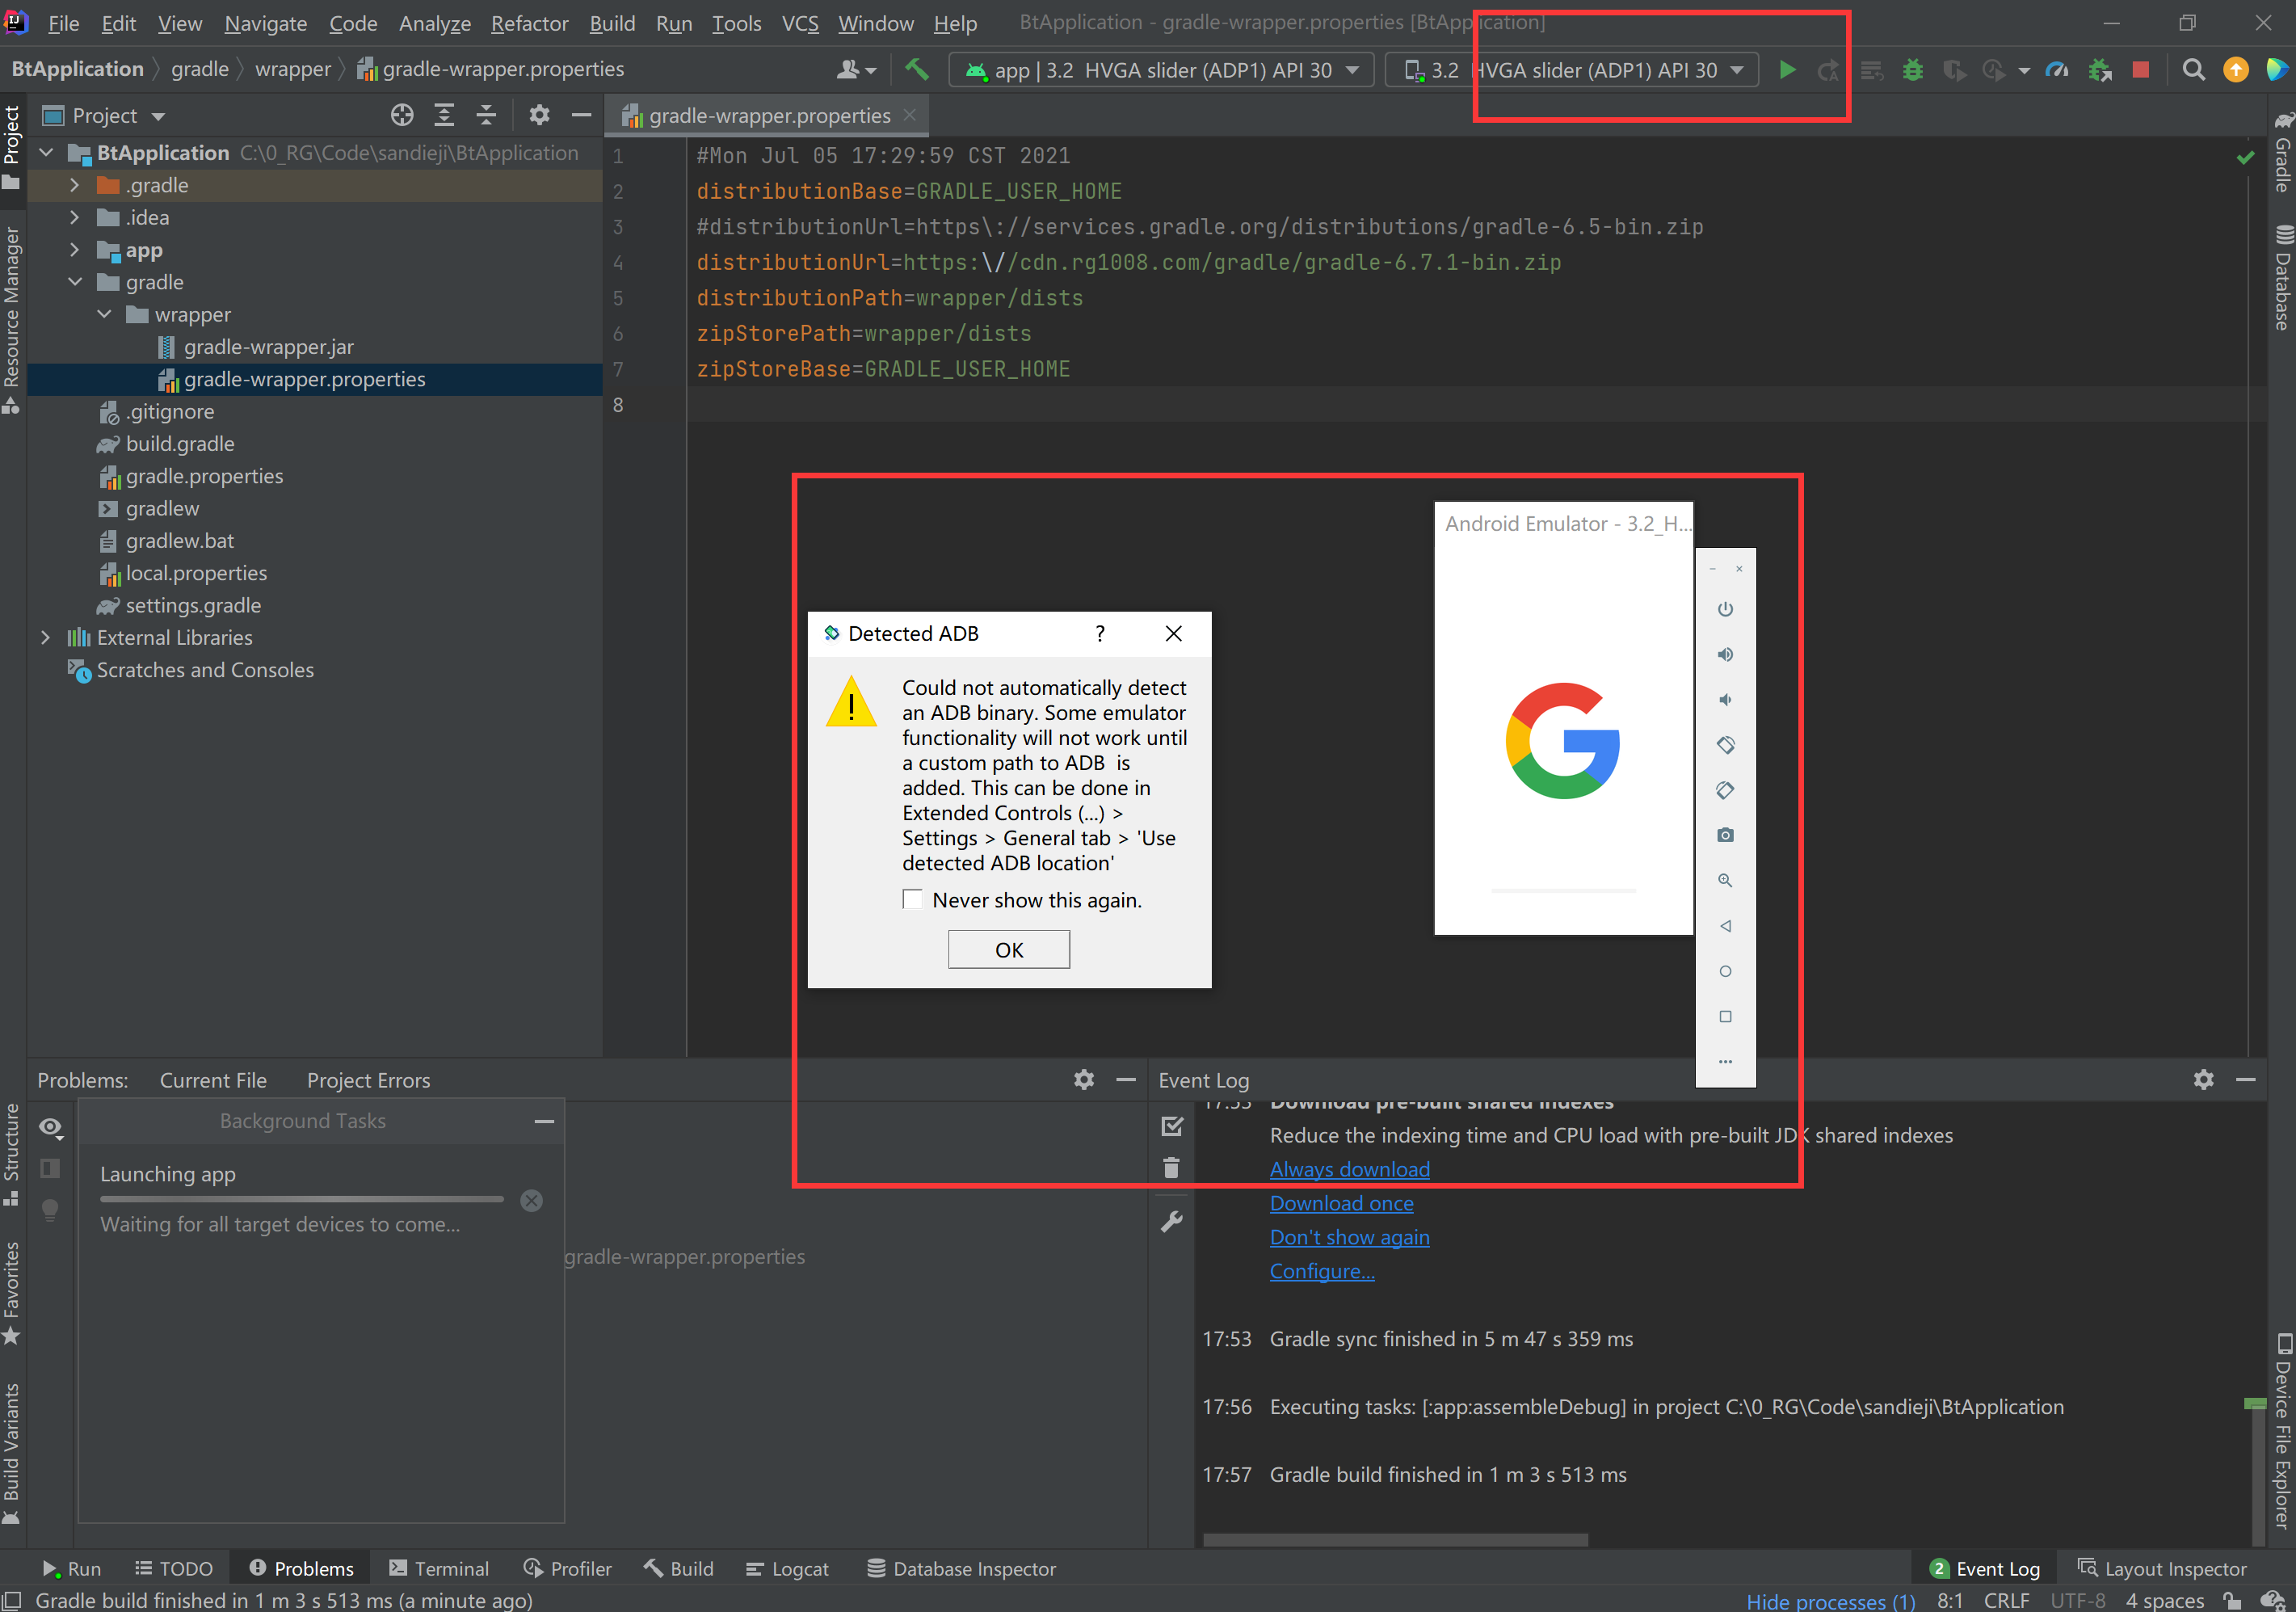Click the Event Log horizontal scrollbar
The image size is (2296, 1612).
(1395, 1540)
